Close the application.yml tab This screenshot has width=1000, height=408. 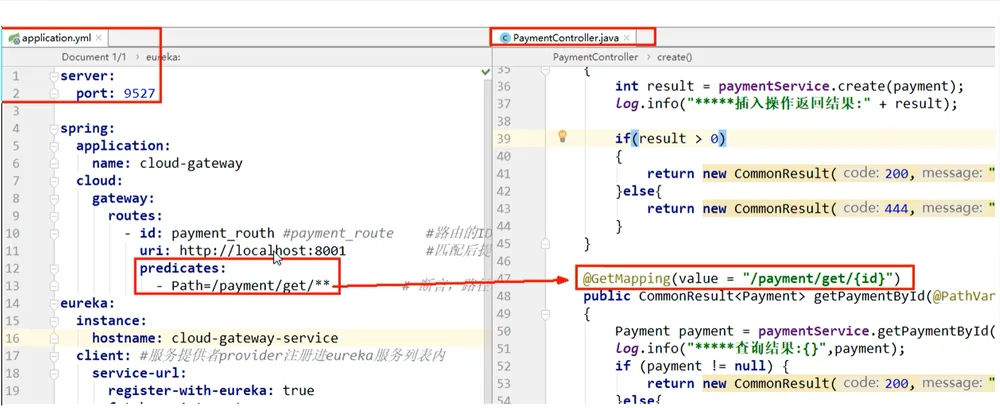tap(99, 38)
